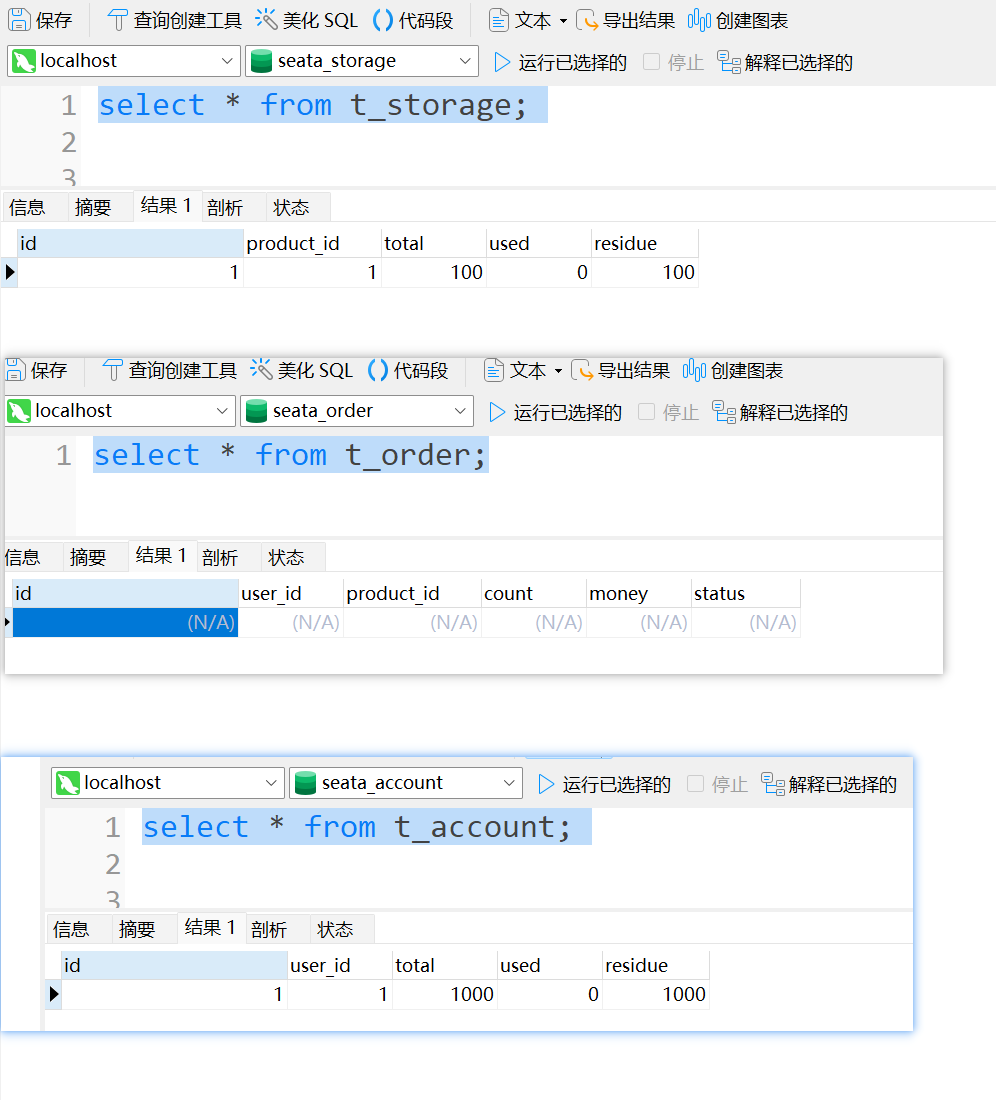996x1100 pixels.
Task: Click row indicator arrow of t_account result row
Action: [54, 994]
